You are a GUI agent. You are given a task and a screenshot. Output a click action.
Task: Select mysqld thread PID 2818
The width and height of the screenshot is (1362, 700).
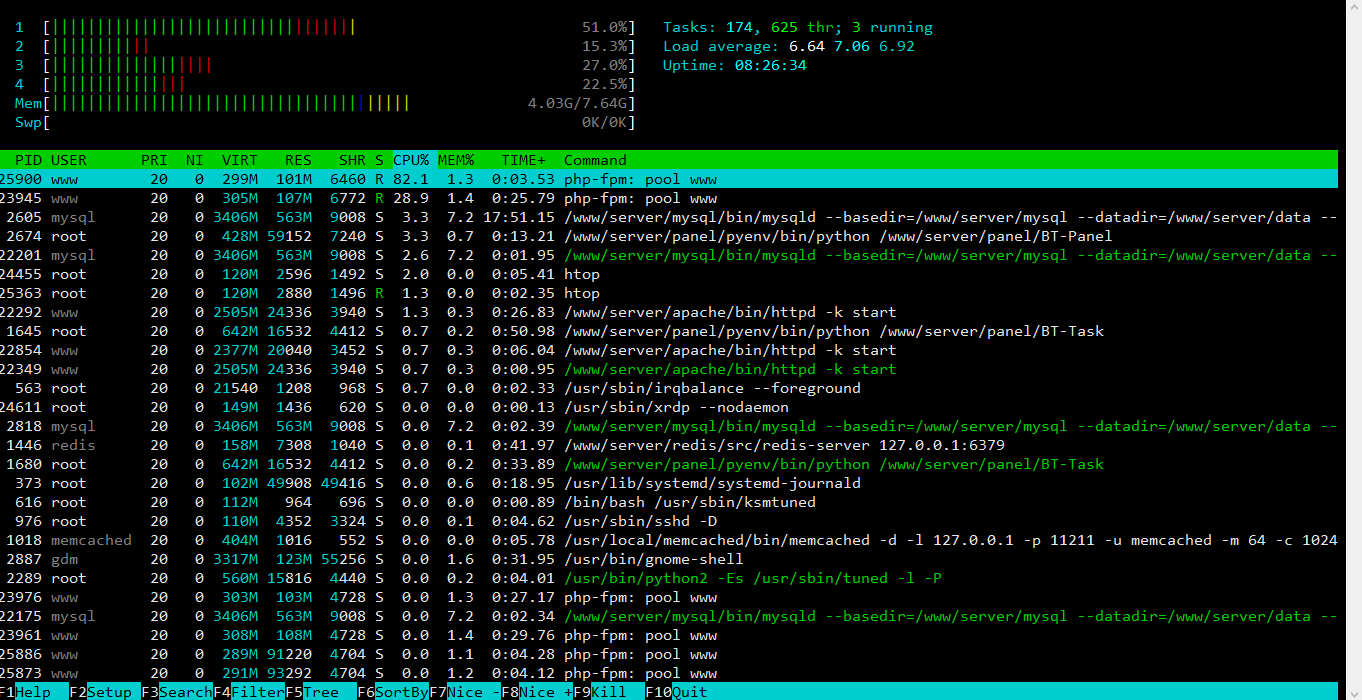[x=669, y=426]
